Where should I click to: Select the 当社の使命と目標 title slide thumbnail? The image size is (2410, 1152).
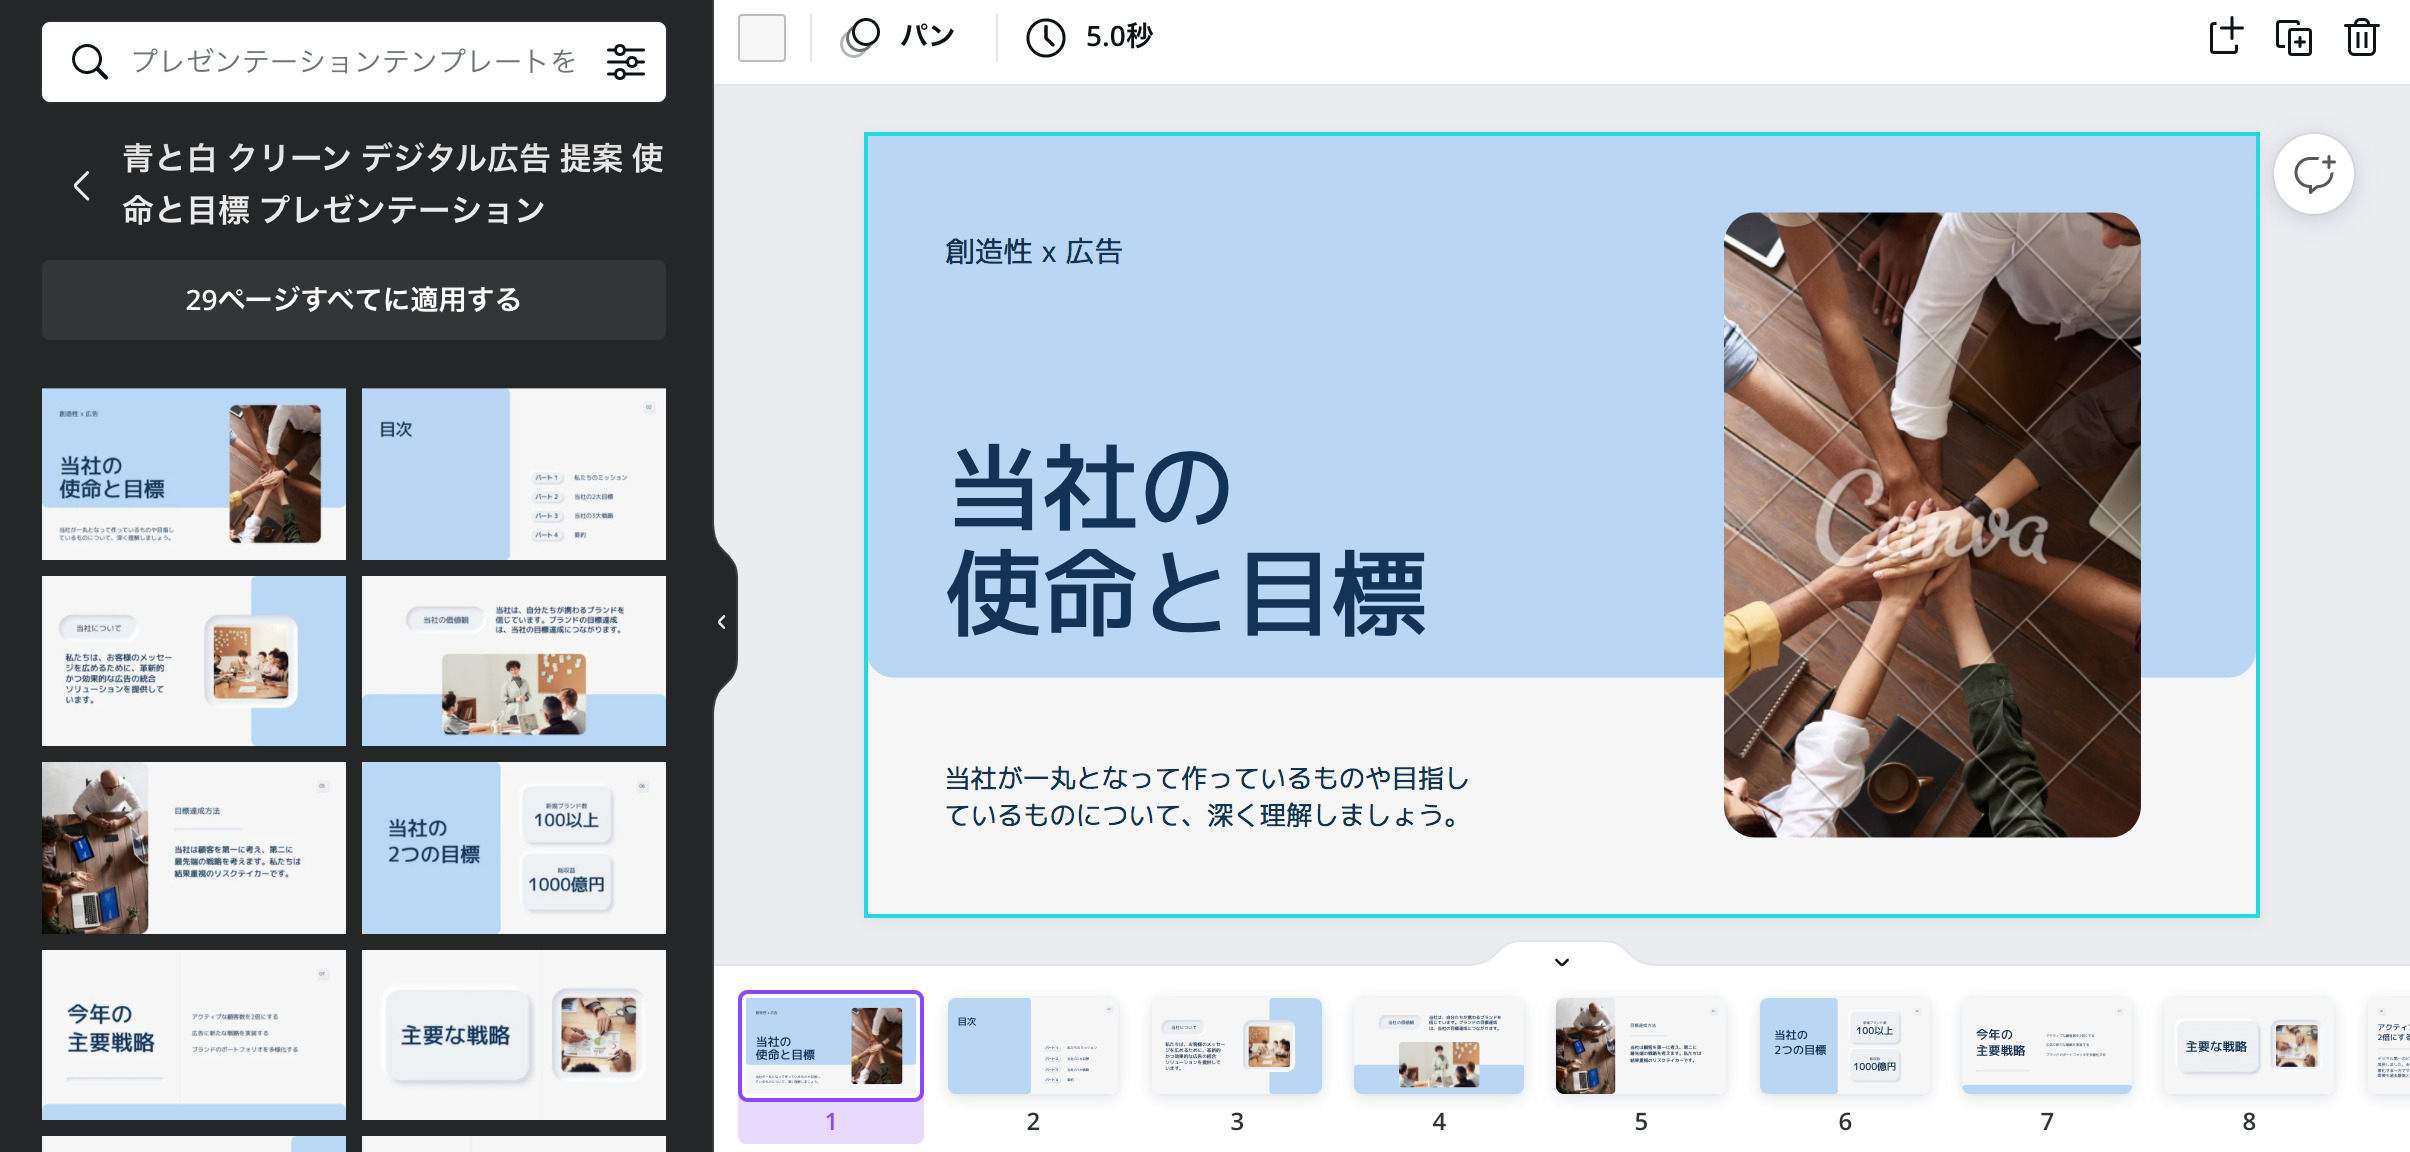(193, 473)
